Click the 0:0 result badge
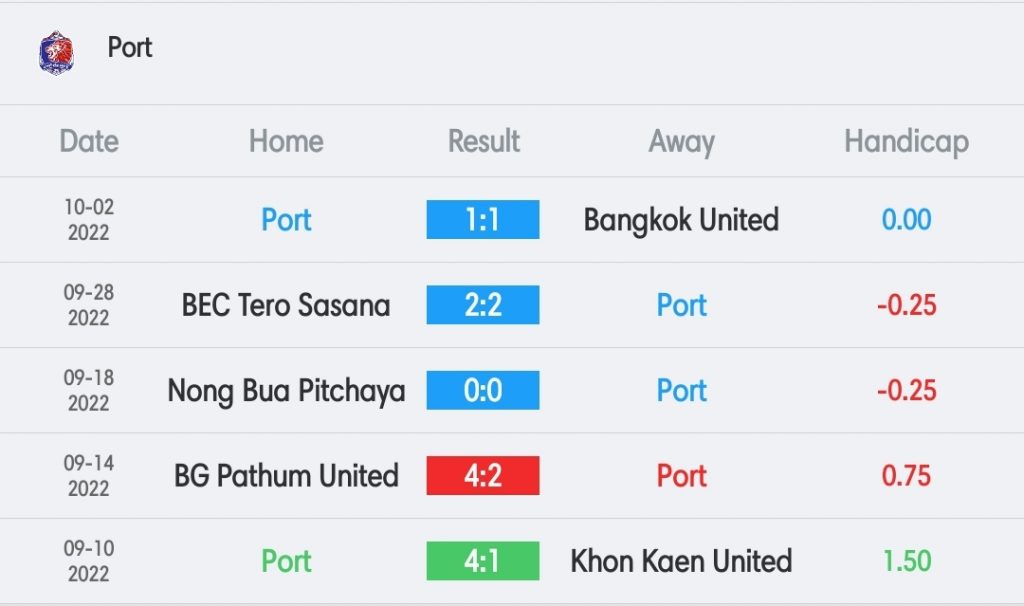This screenshot has height=606, width=1024. point(483,391)
